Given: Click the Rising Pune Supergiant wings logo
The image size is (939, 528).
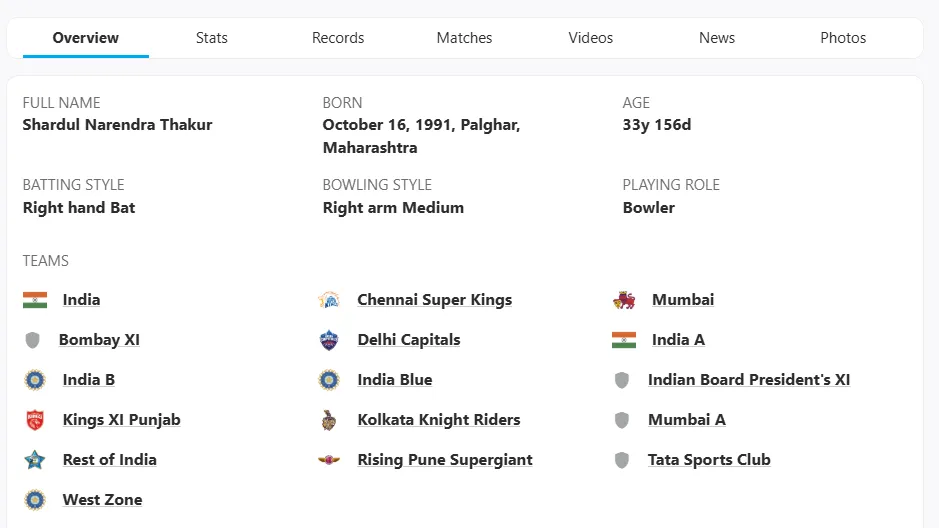Looking at the screenshot, I should coord(329,460).
